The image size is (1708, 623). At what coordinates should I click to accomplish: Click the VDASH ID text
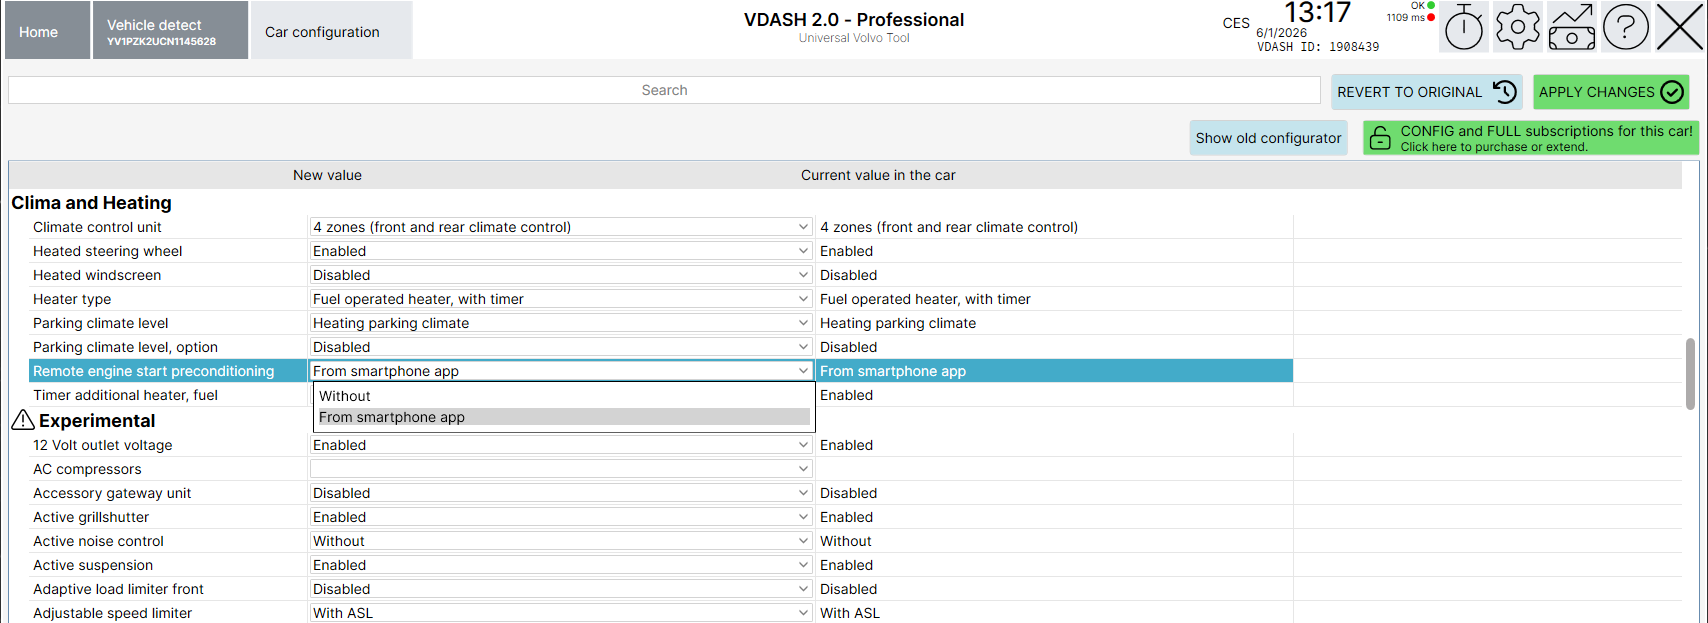coord(1317,47)
